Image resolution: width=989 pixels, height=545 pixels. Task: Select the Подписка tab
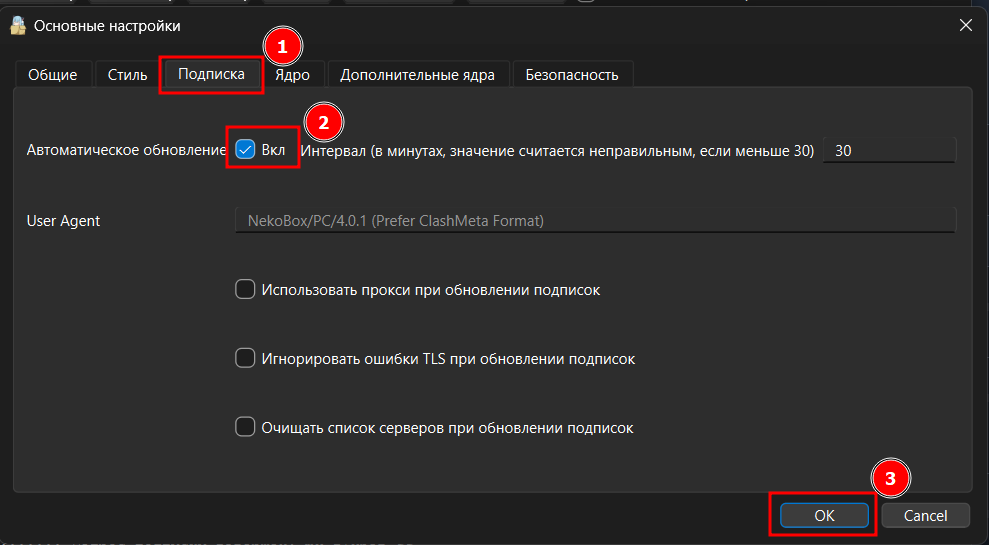211,74
